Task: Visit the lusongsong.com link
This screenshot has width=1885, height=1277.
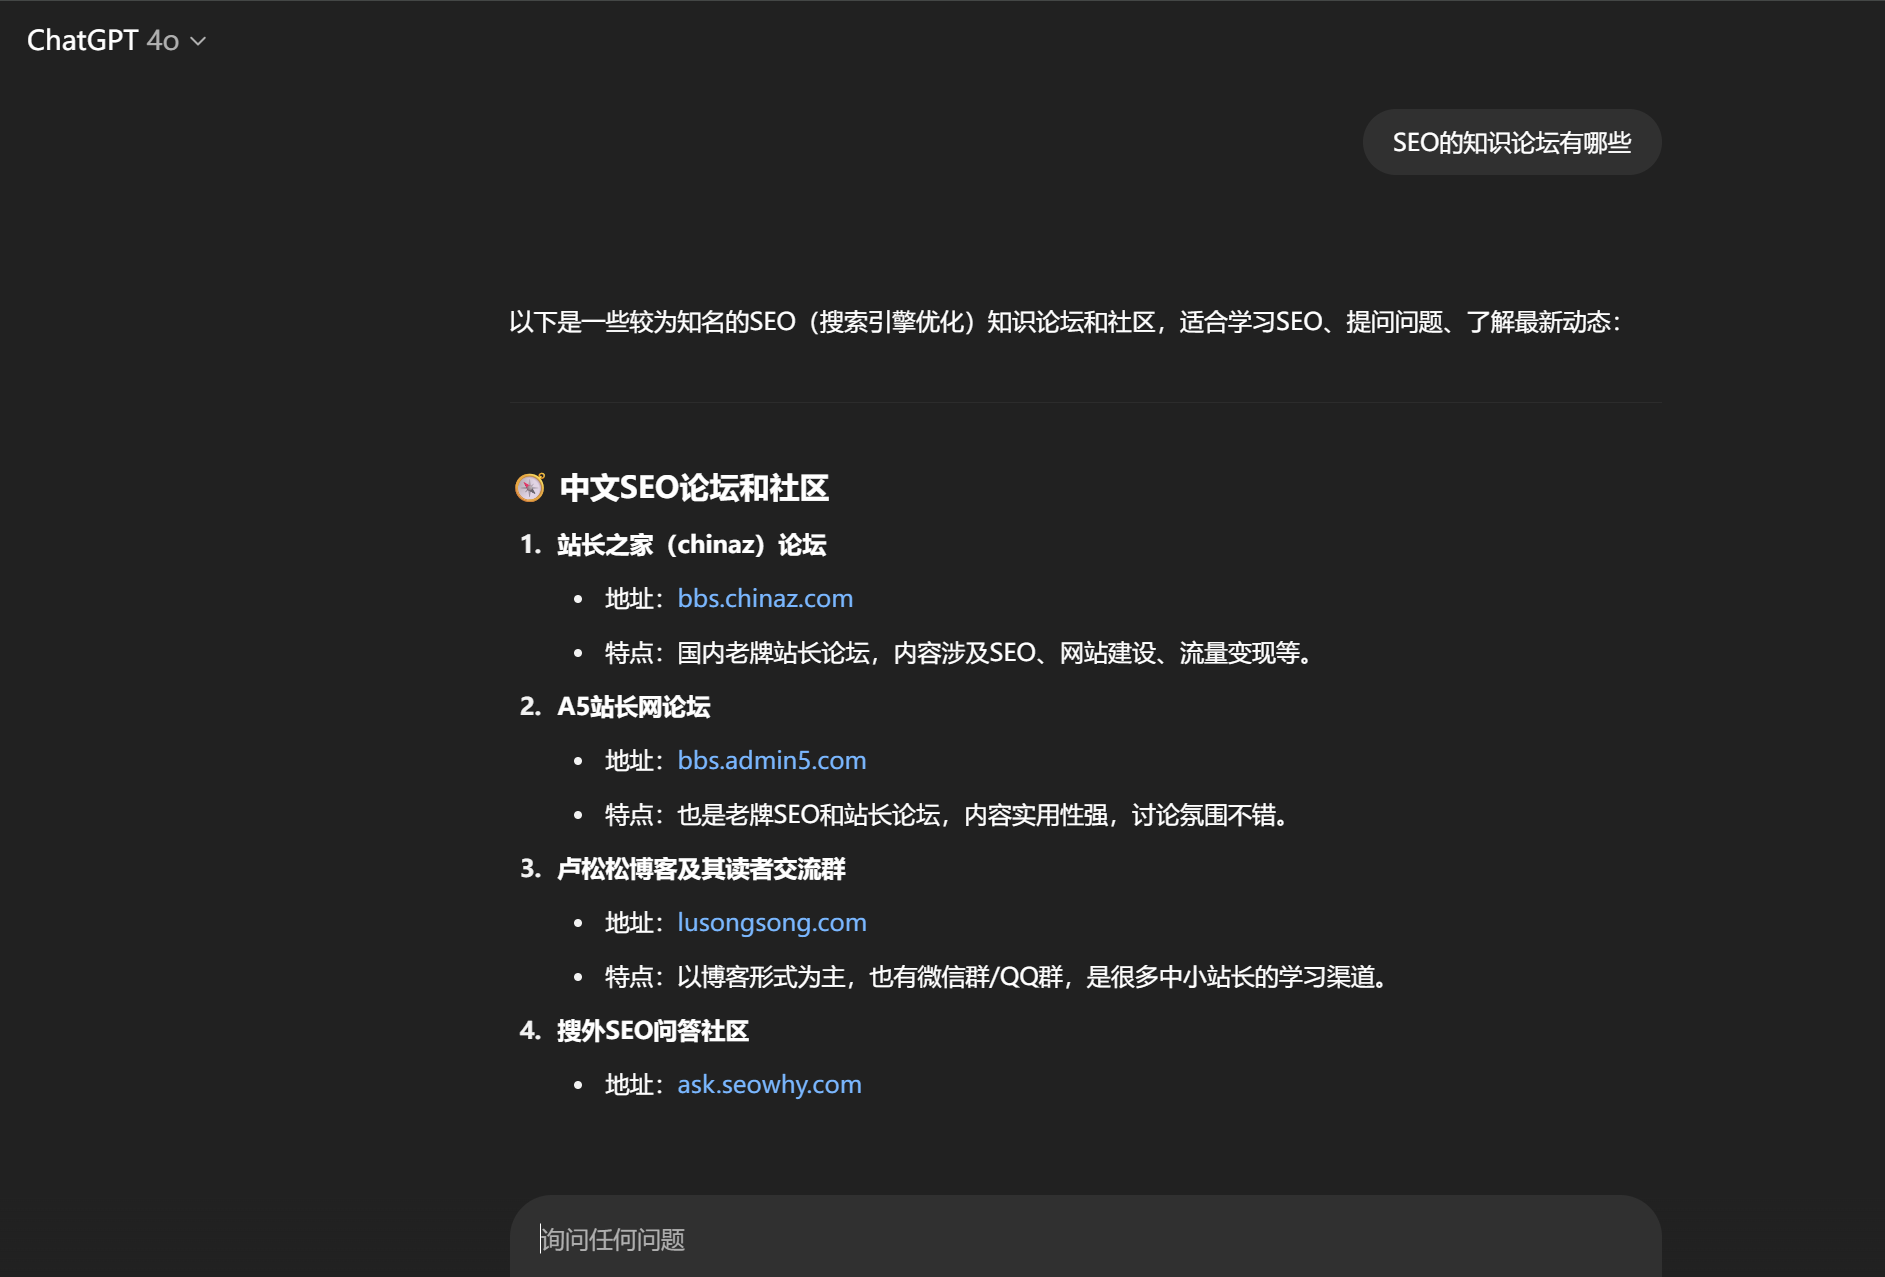Action: tap(772, 922)
